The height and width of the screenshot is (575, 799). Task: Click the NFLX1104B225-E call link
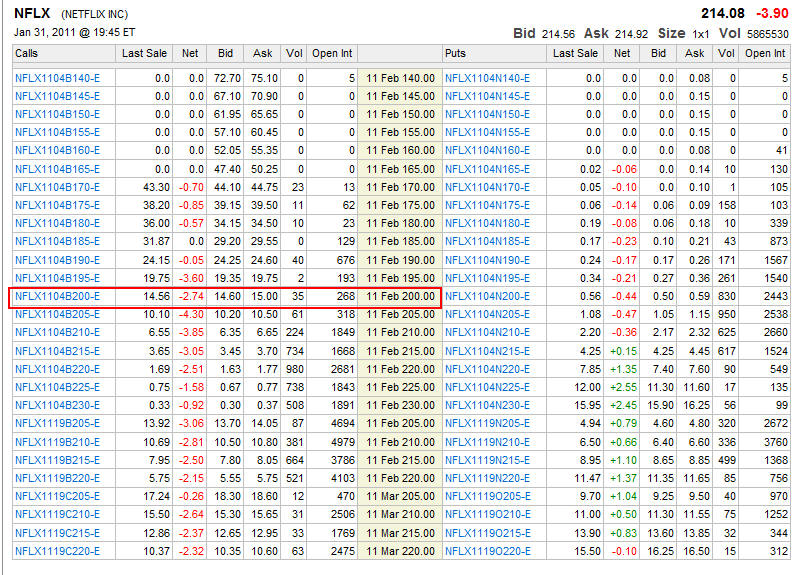(x=58, y=387)
